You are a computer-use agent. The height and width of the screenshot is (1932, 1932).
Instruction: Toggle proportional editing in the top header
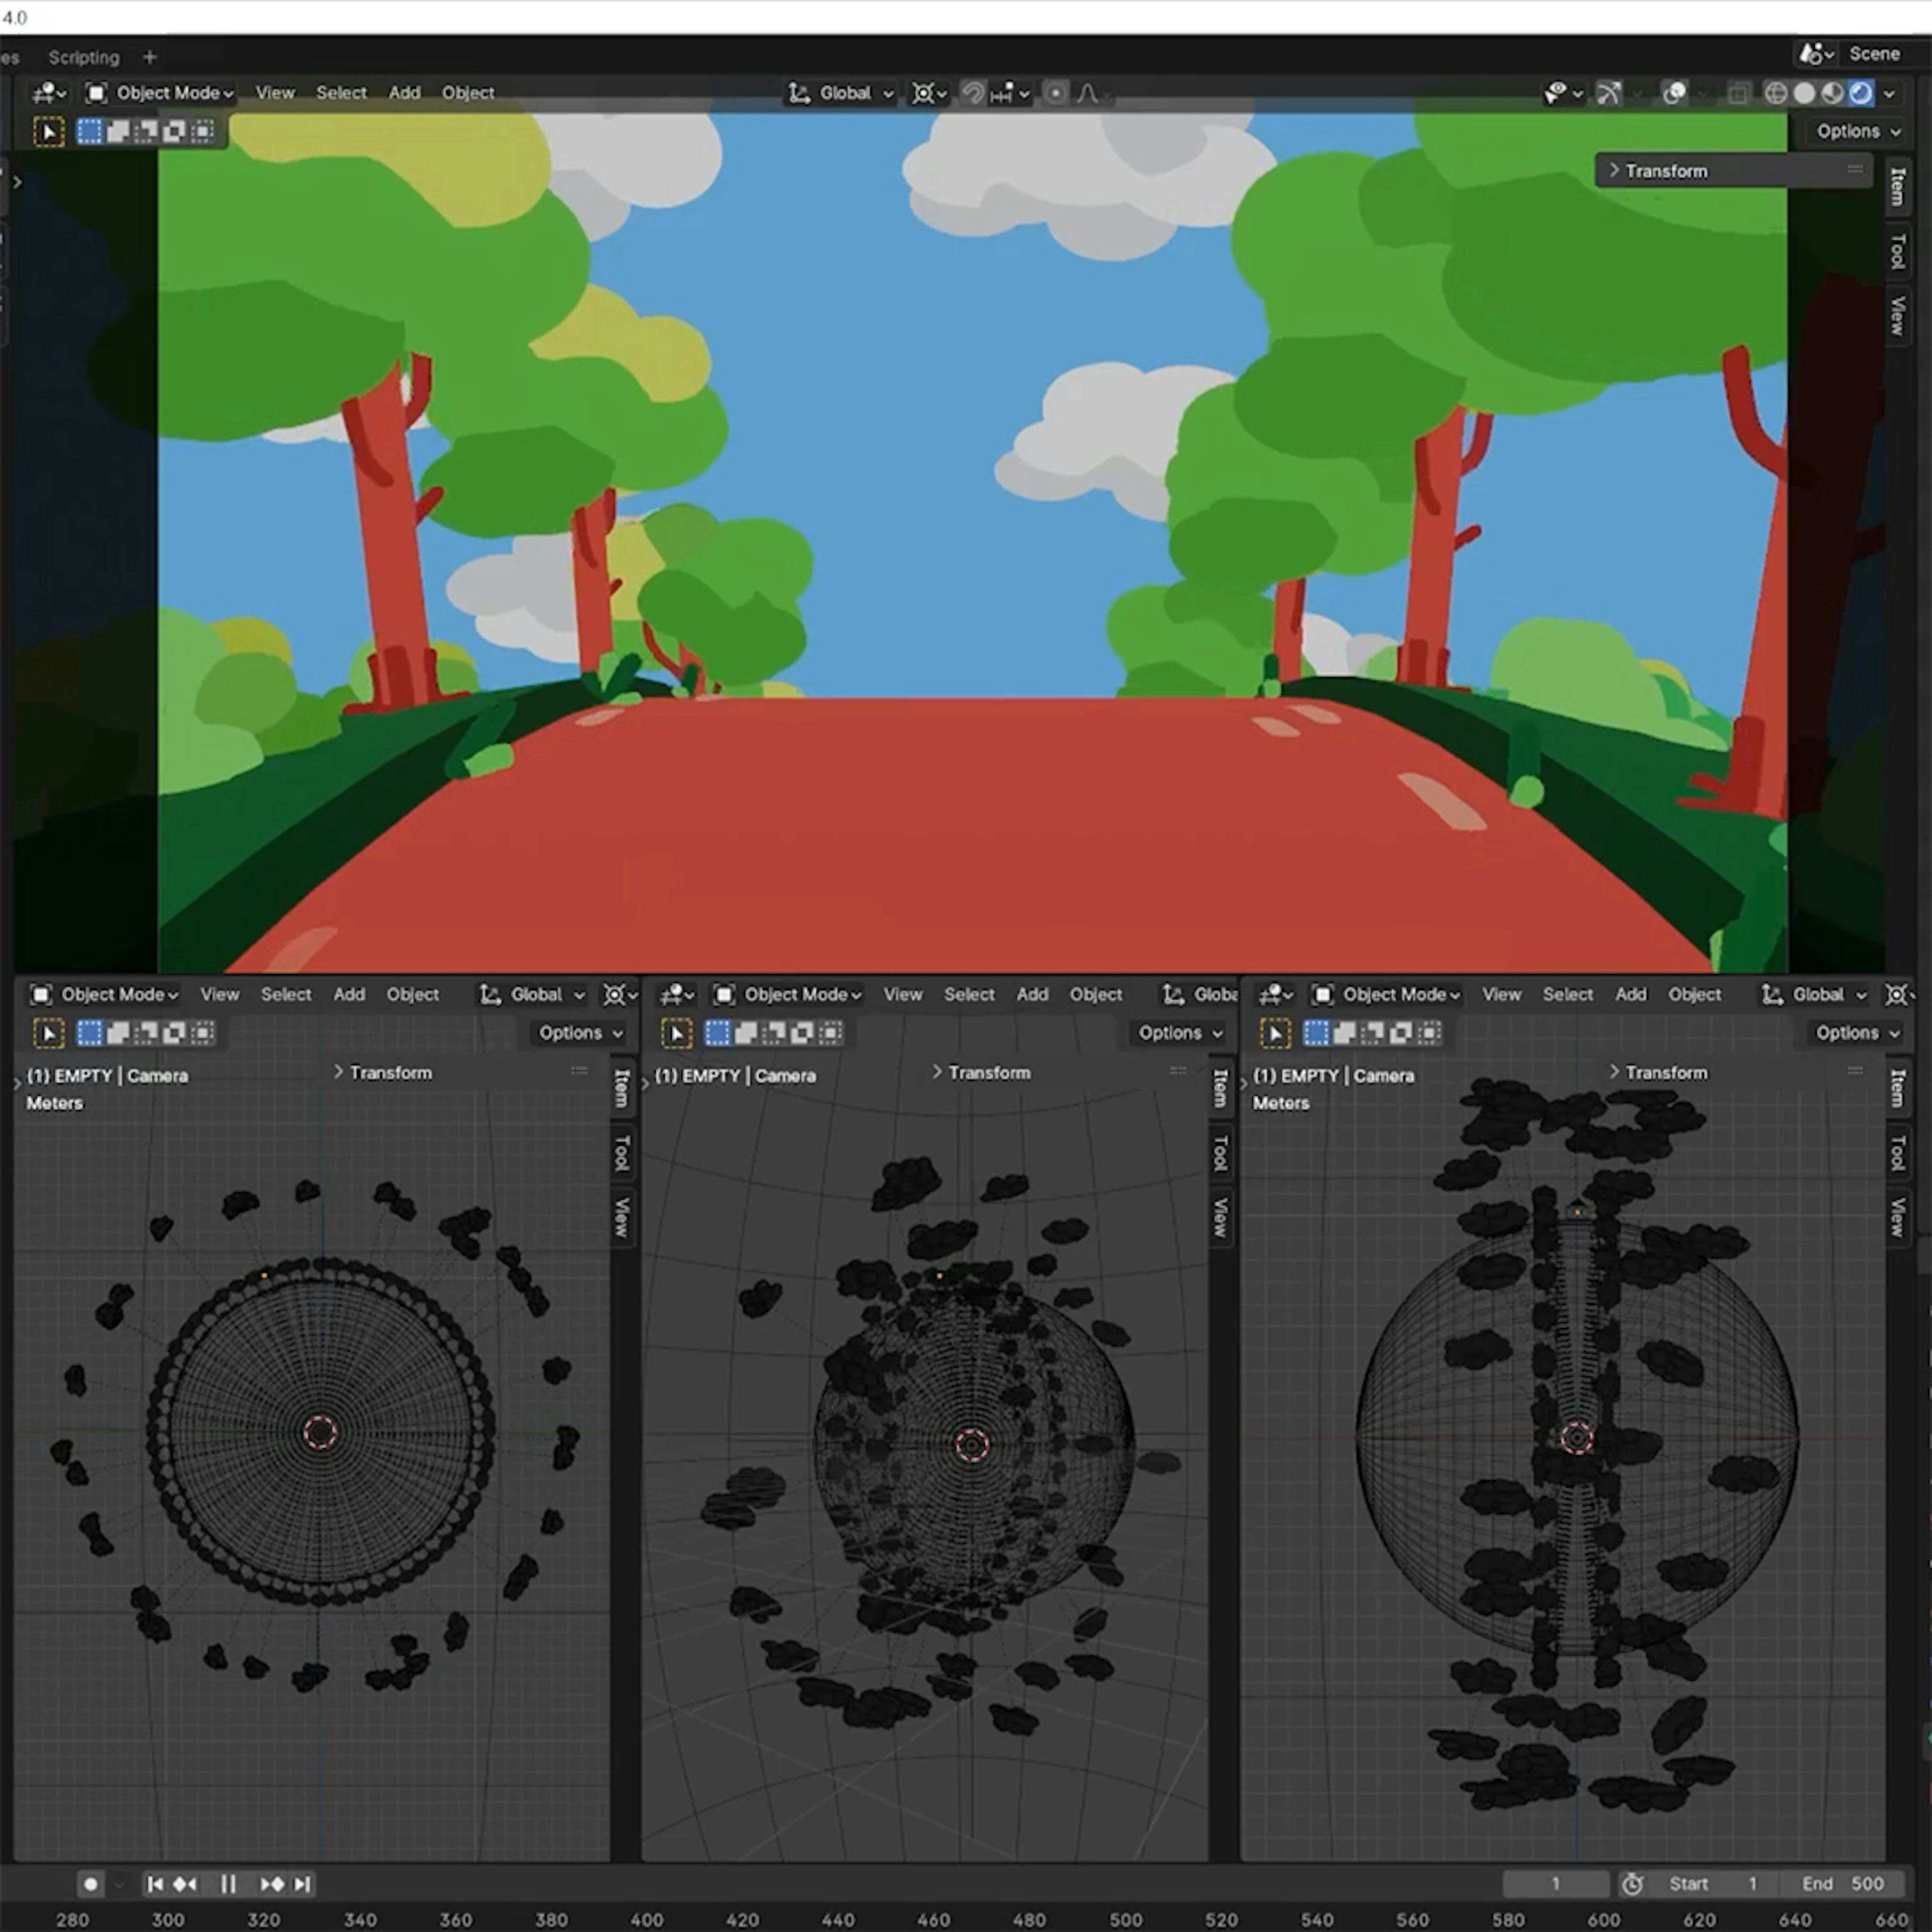pyautogui.click(x=1055, y=93)
